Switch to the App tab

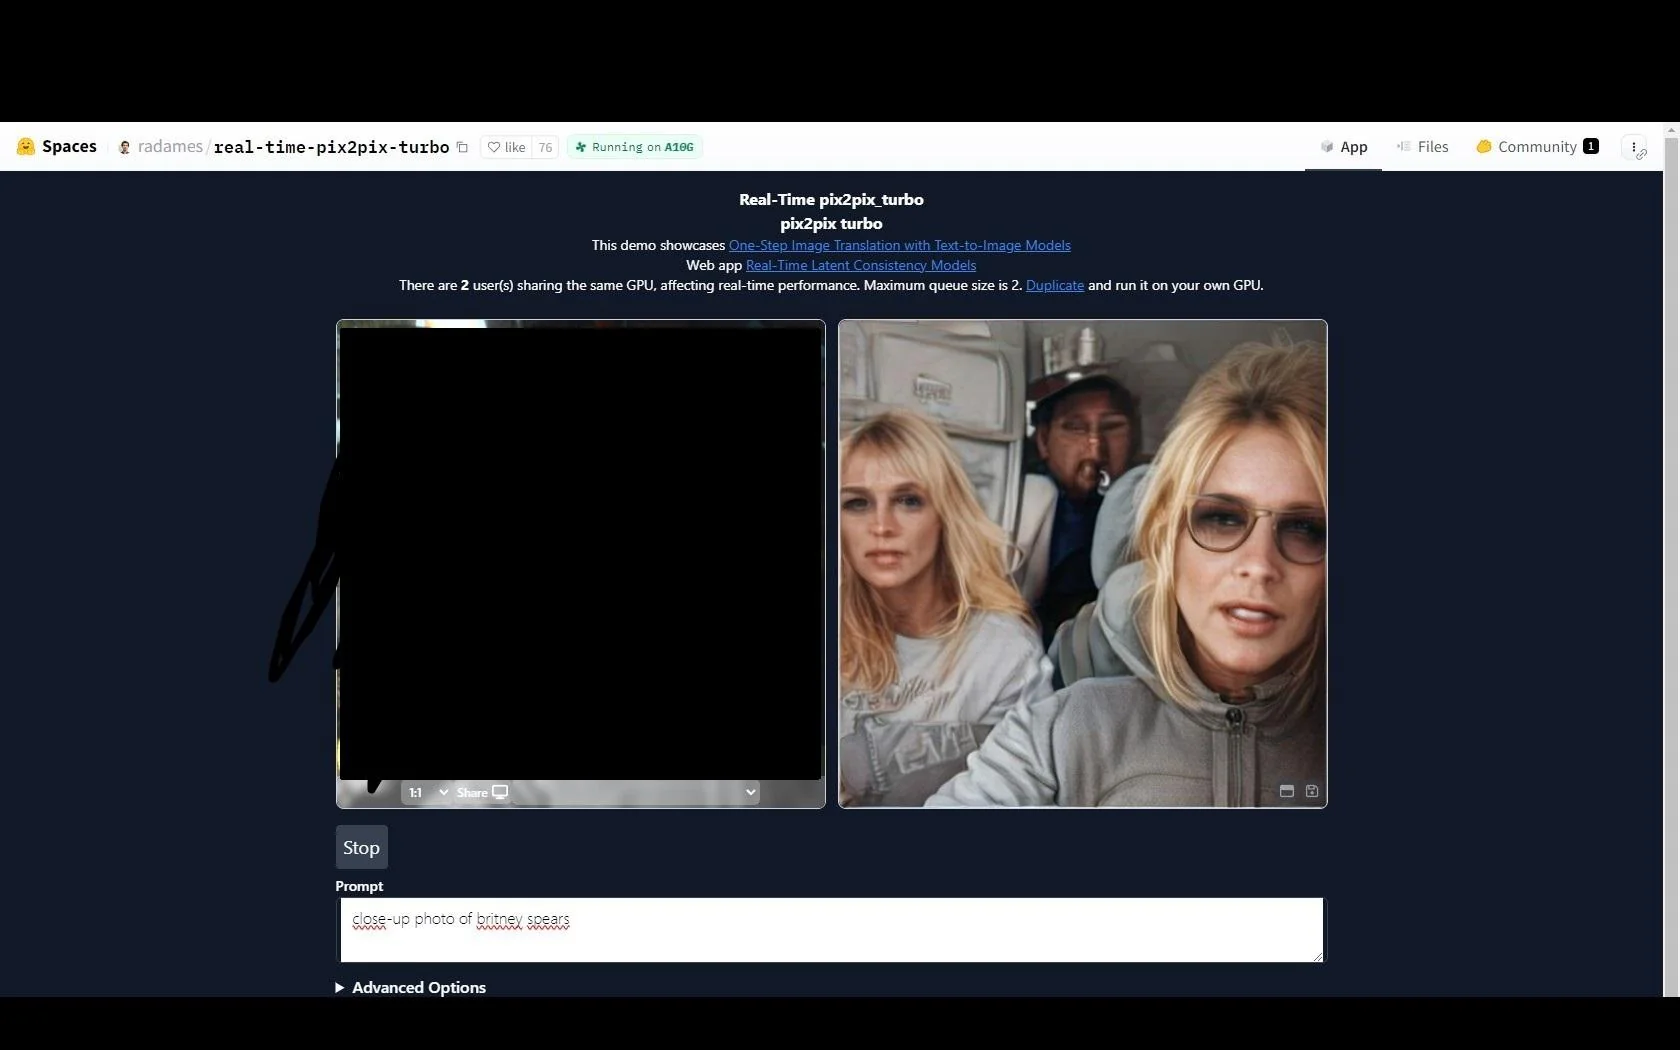point(1343,147)
